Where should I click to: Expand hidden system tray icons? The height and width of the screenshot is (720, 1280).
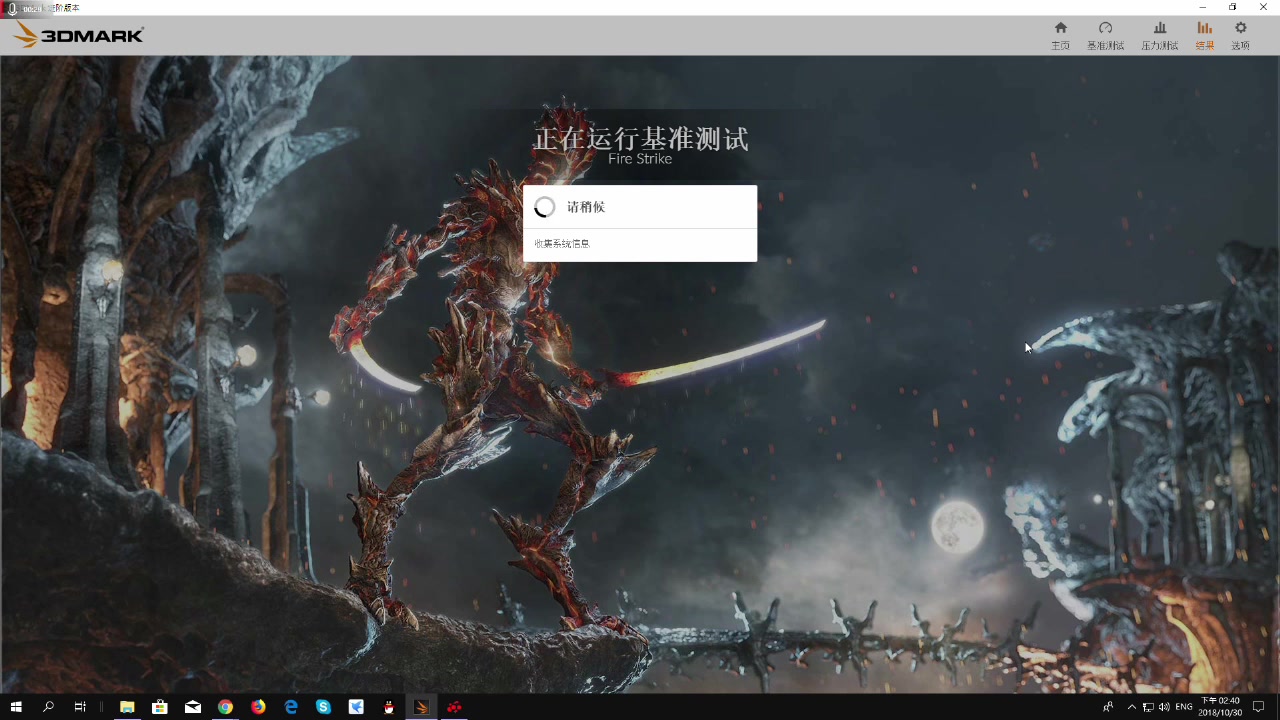click(1132, 707)
